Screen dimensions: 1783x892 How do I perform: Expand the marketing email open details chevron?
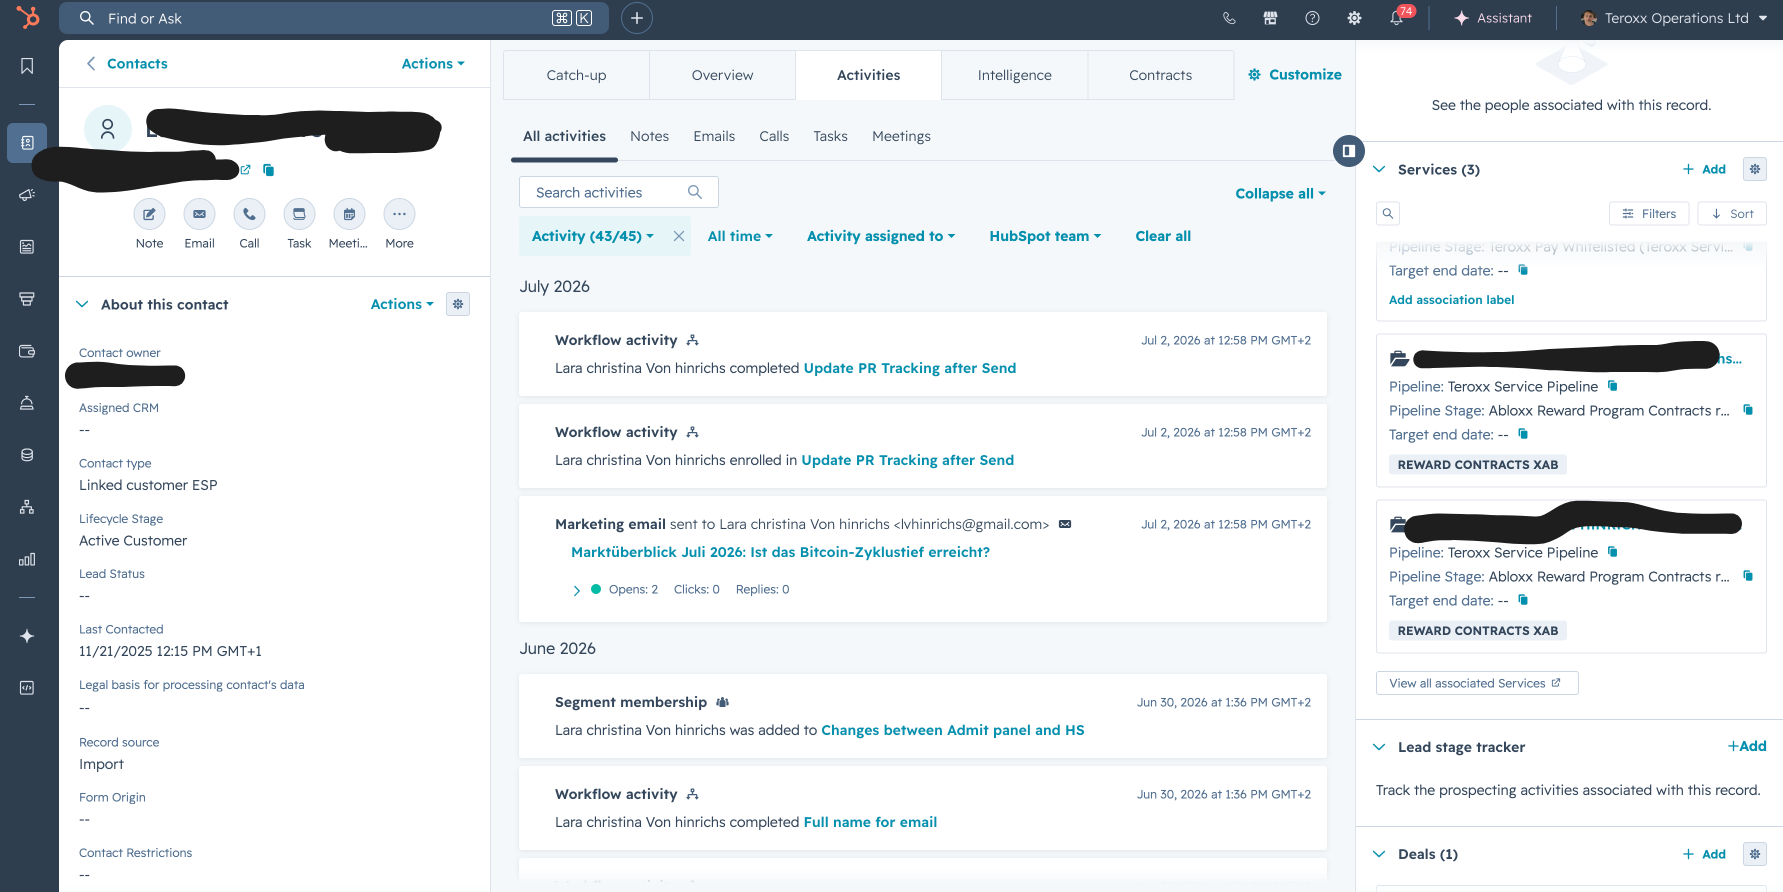point(577,590)
